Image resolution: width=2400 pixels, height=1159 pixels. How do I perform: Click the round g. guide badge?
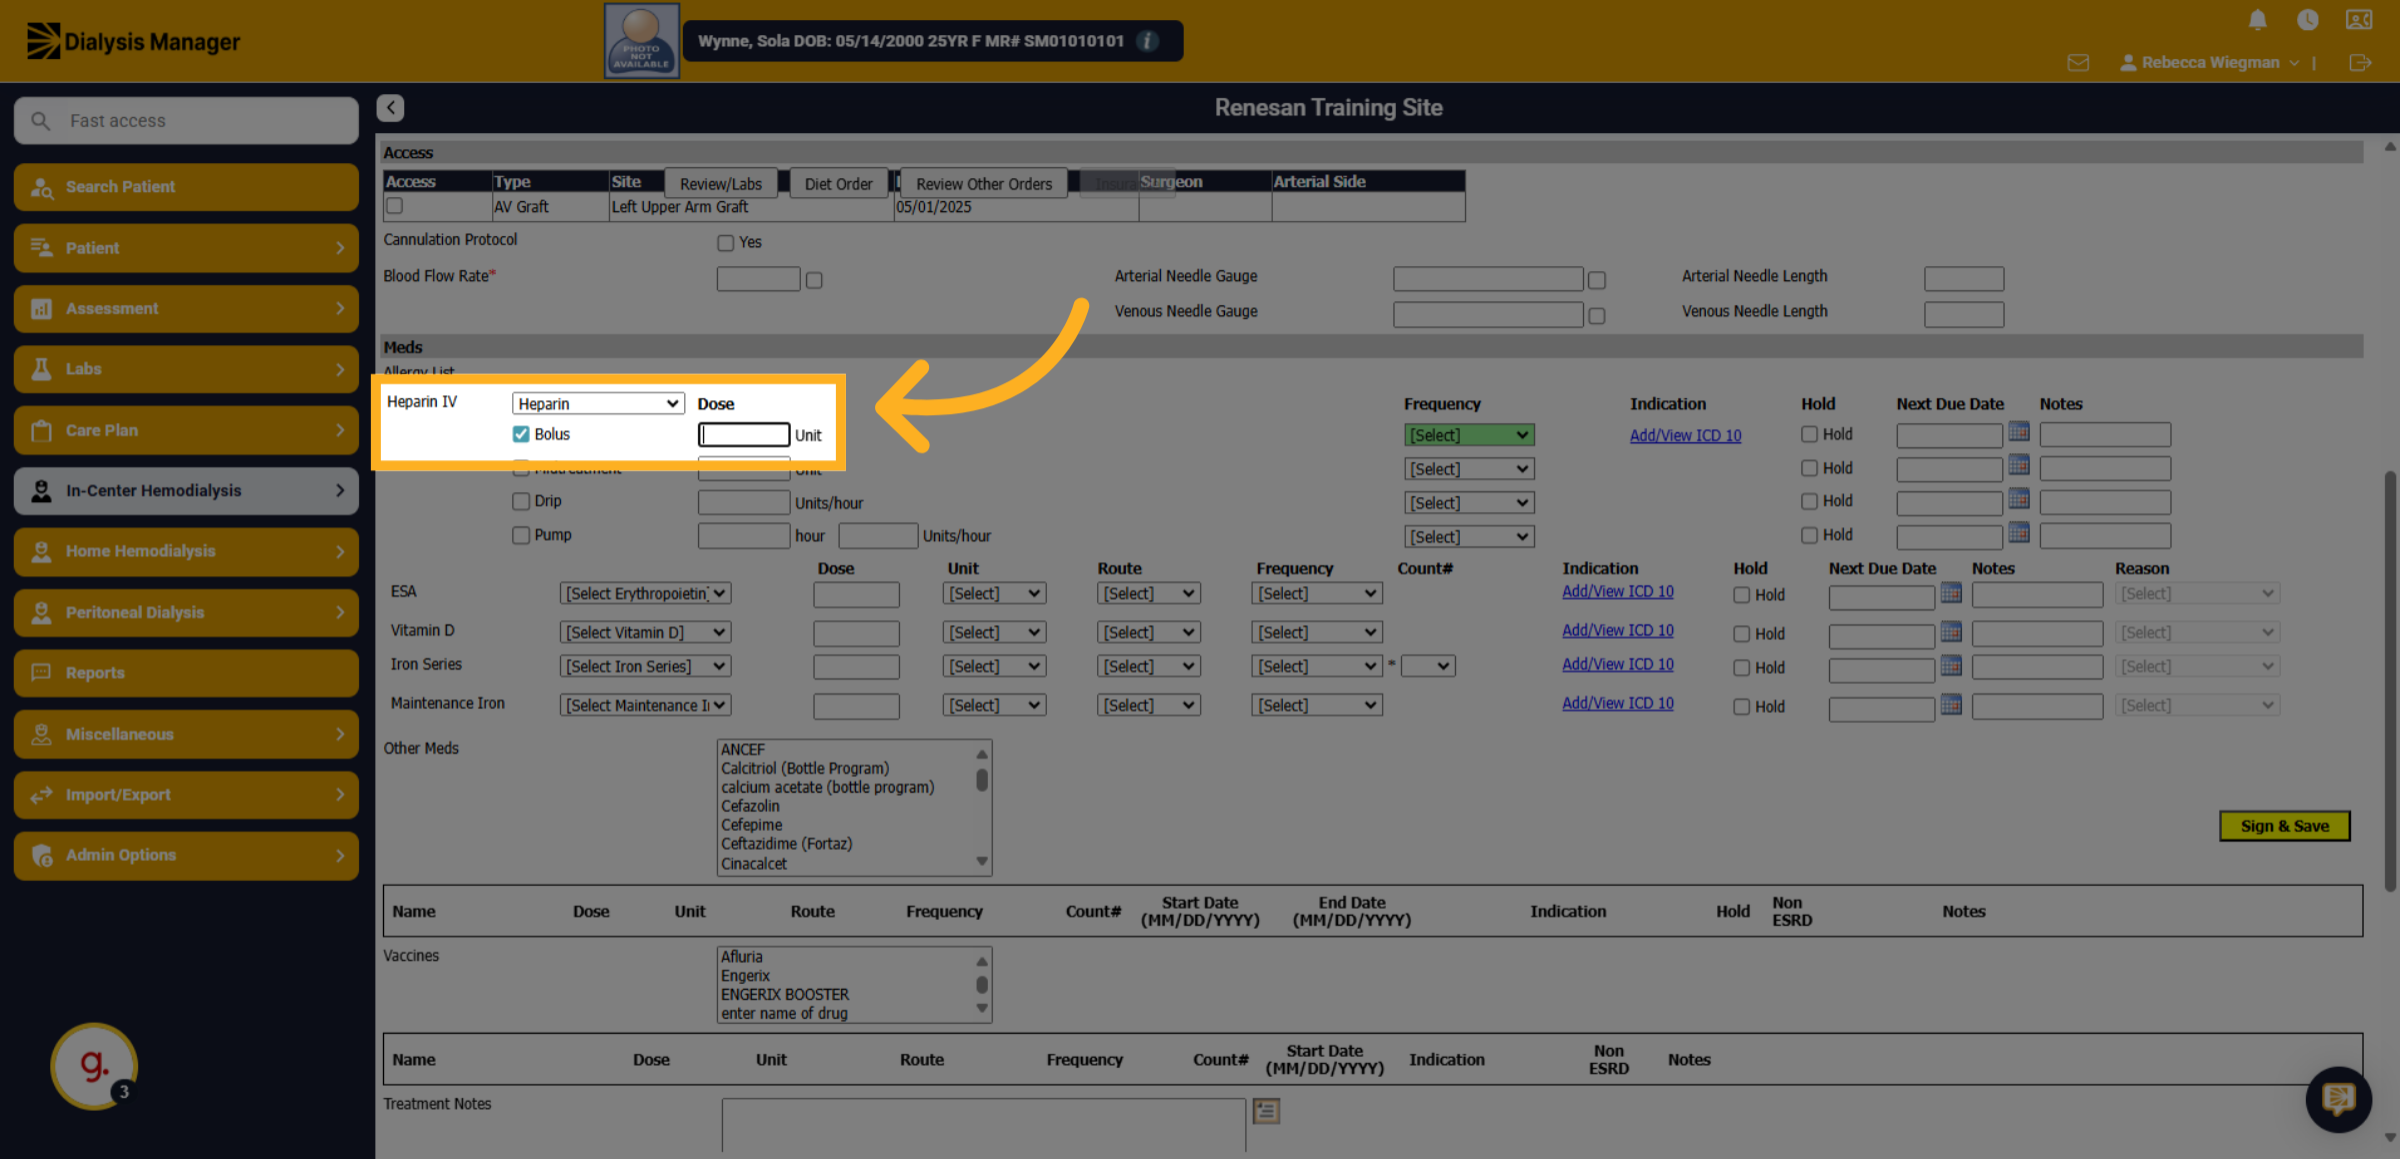pos(94,1066)
